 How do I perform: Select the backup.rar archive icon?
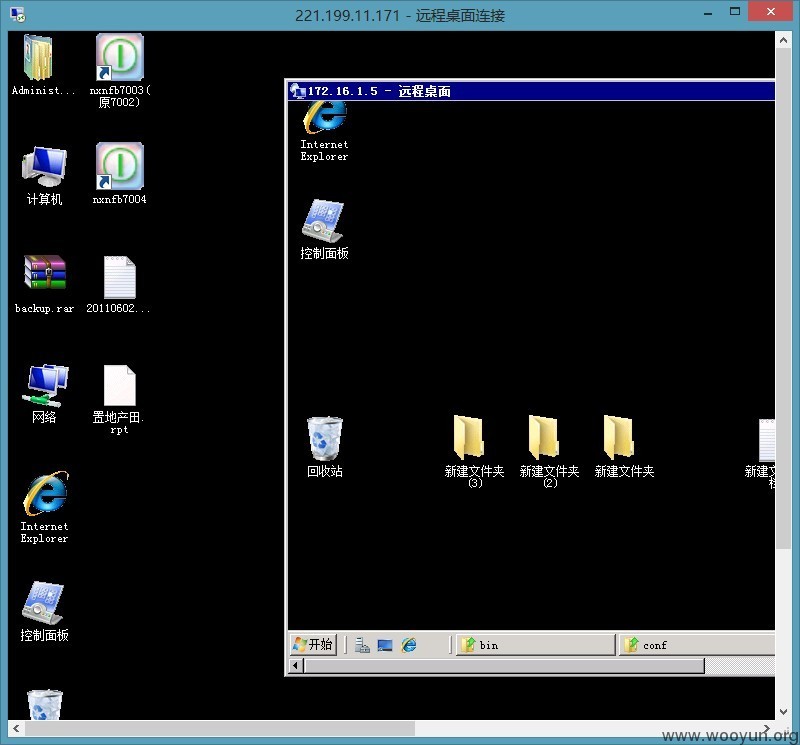44,273
